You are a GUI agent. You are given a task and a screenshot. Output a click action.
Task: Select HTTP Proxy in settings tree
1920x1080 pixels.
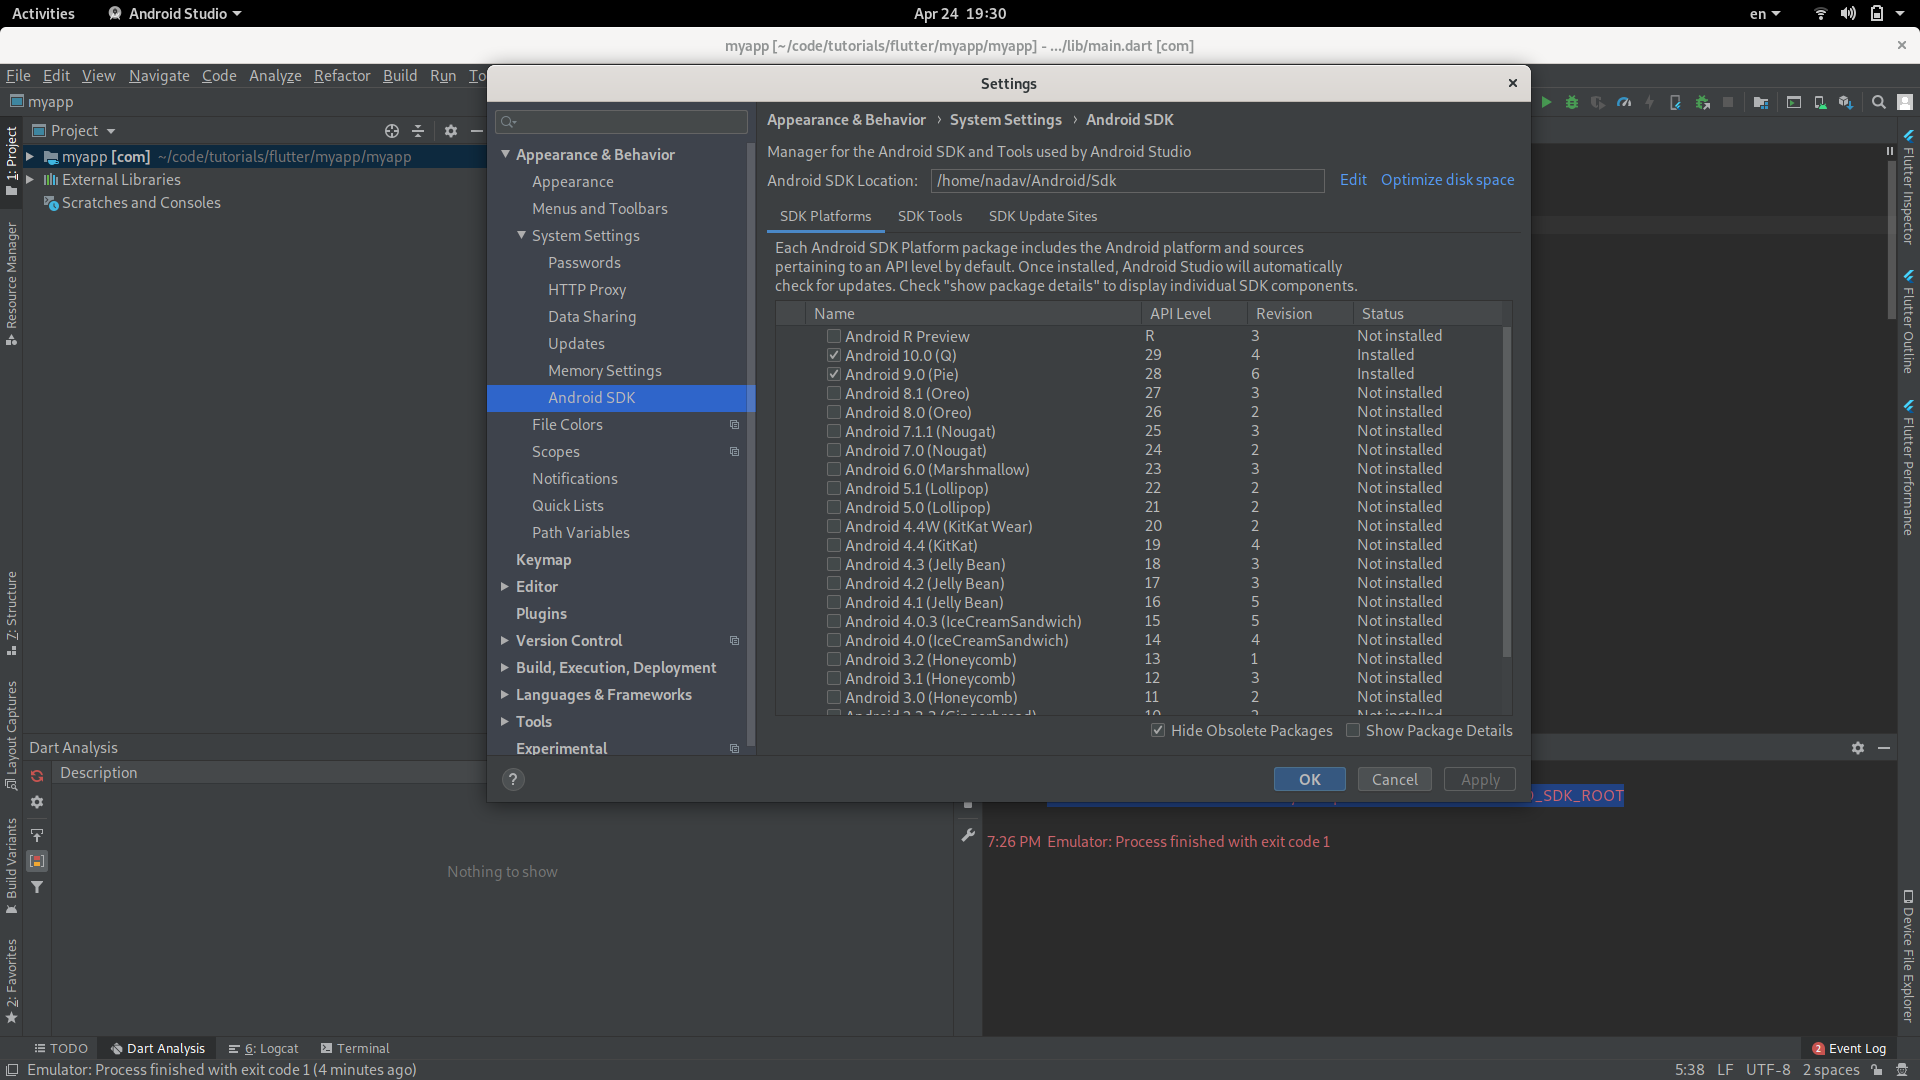click(586, 290)
